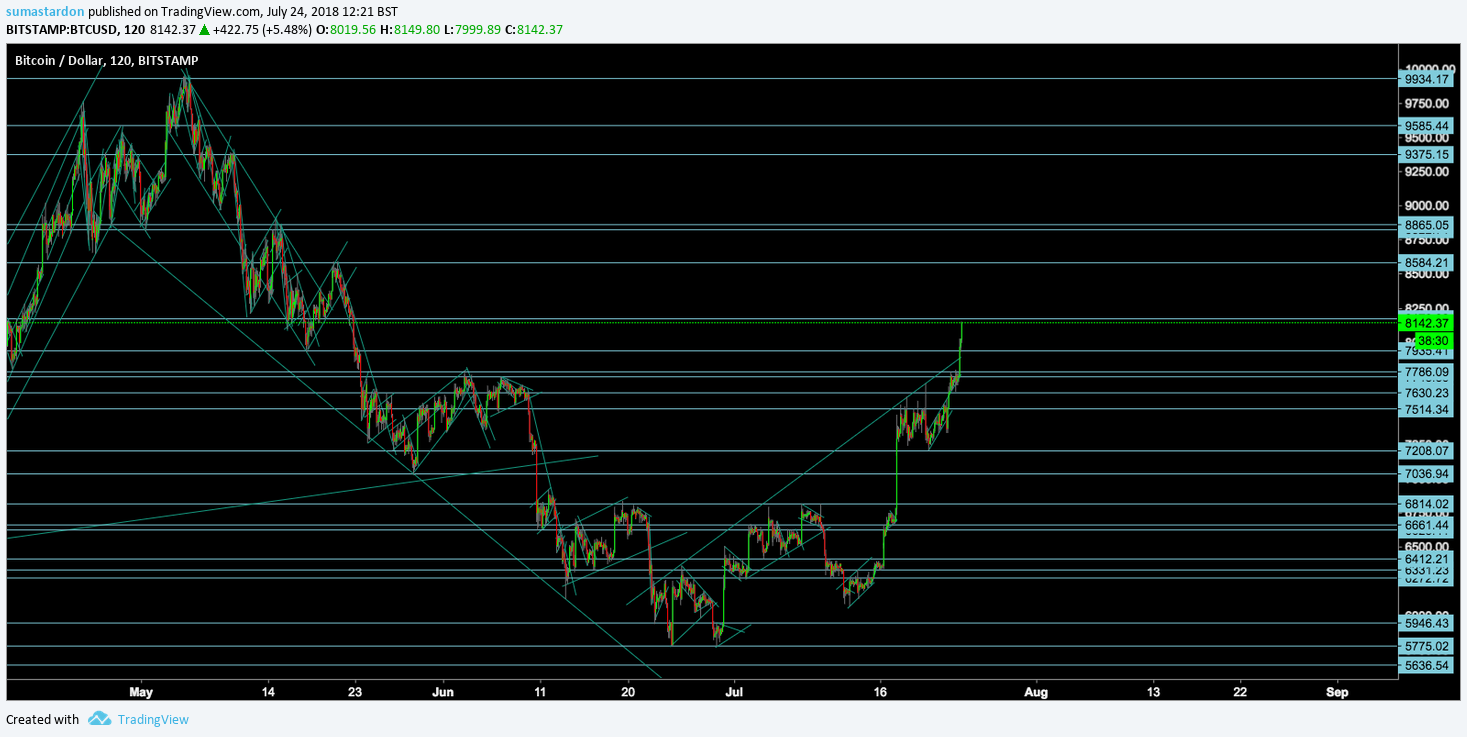
Task: Click the green current price label 8142.37
Action: pos(1427,323)
